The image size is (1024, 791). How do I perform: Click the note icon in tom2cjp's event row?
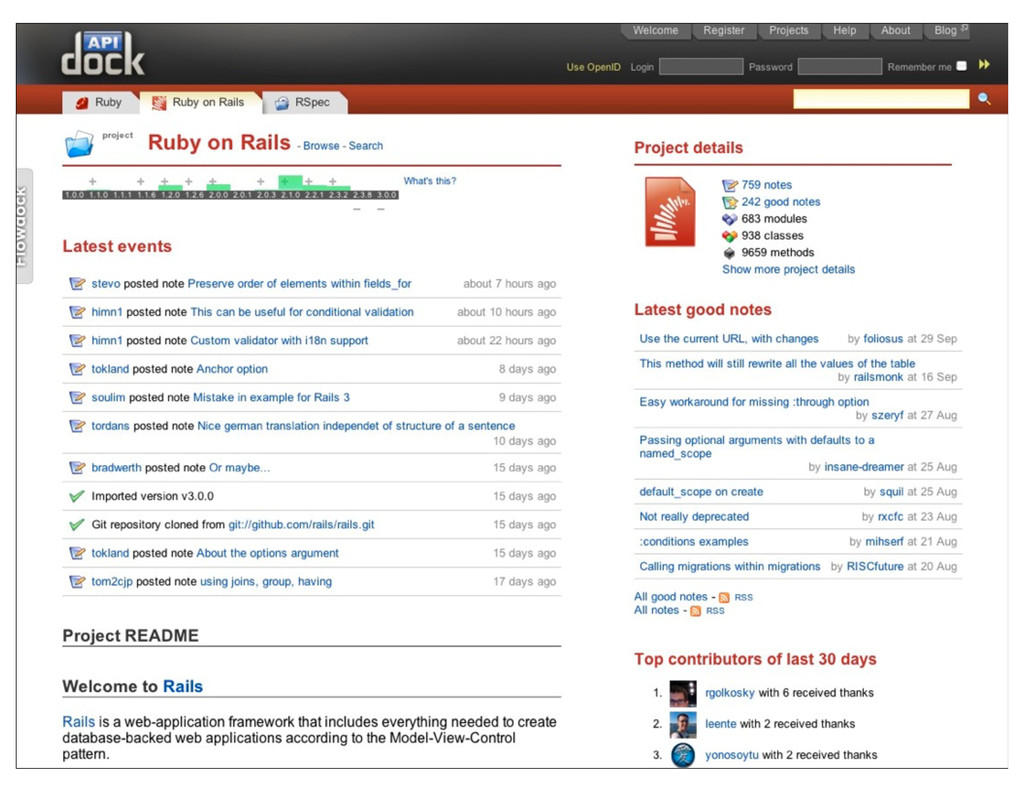point(77,581)
